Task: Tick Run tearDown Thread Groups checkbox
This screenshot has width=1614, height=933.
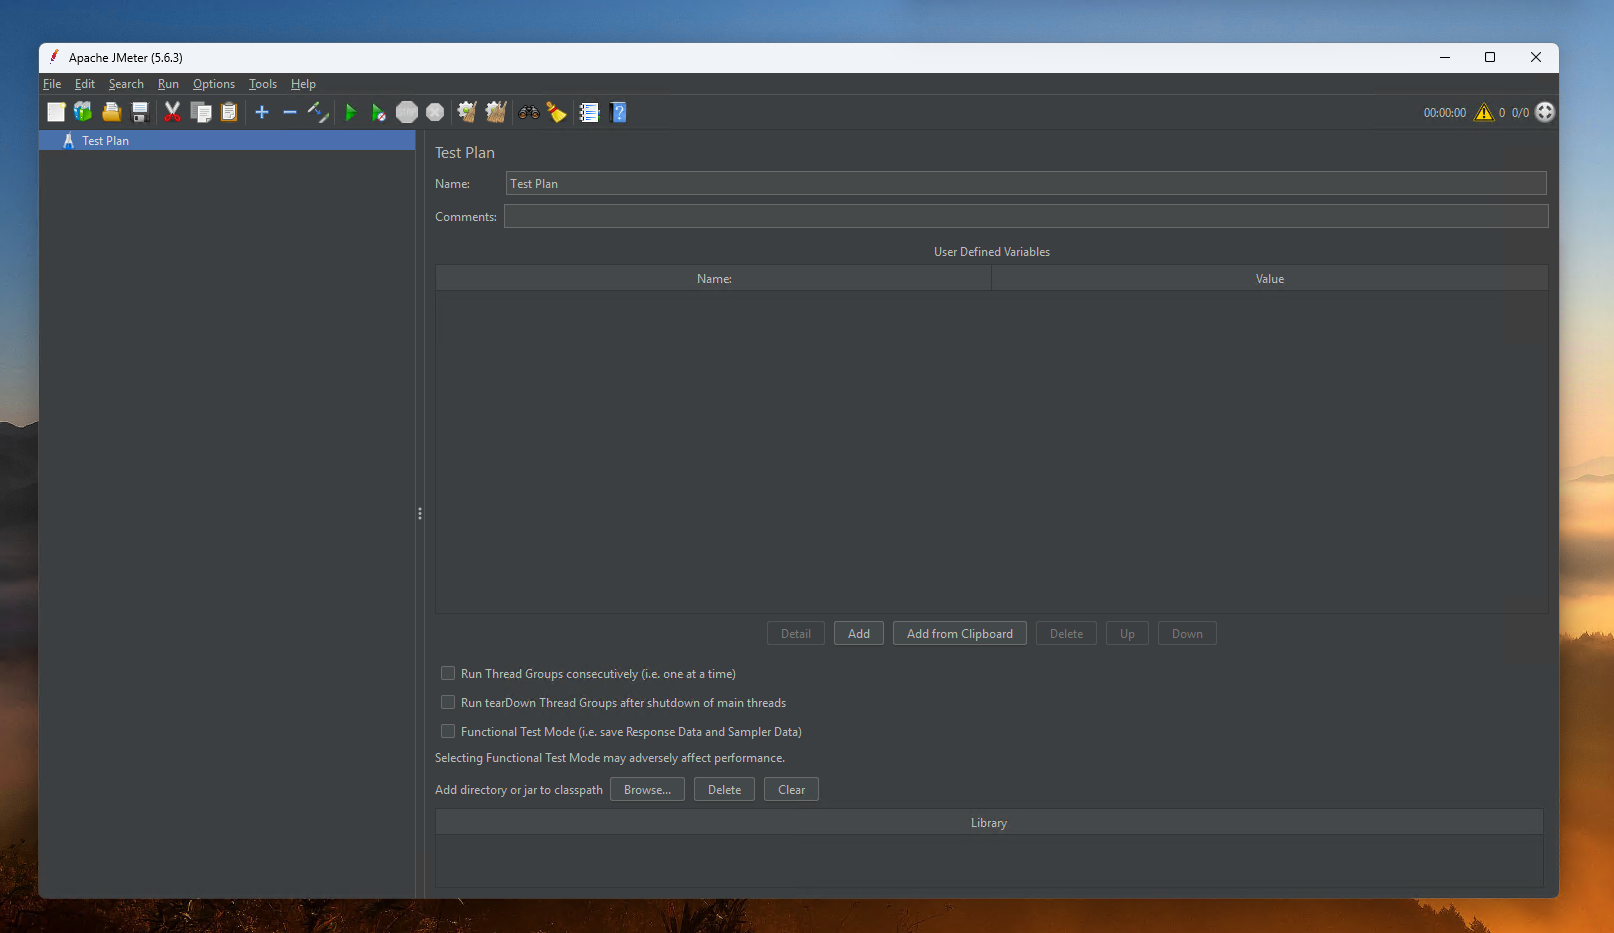Action: point(448,703)
